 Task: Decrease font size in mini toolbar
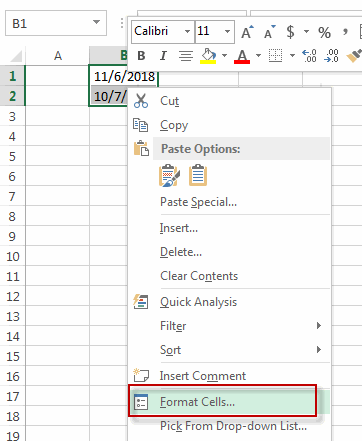pyautogui.click(x=269, y=32)
